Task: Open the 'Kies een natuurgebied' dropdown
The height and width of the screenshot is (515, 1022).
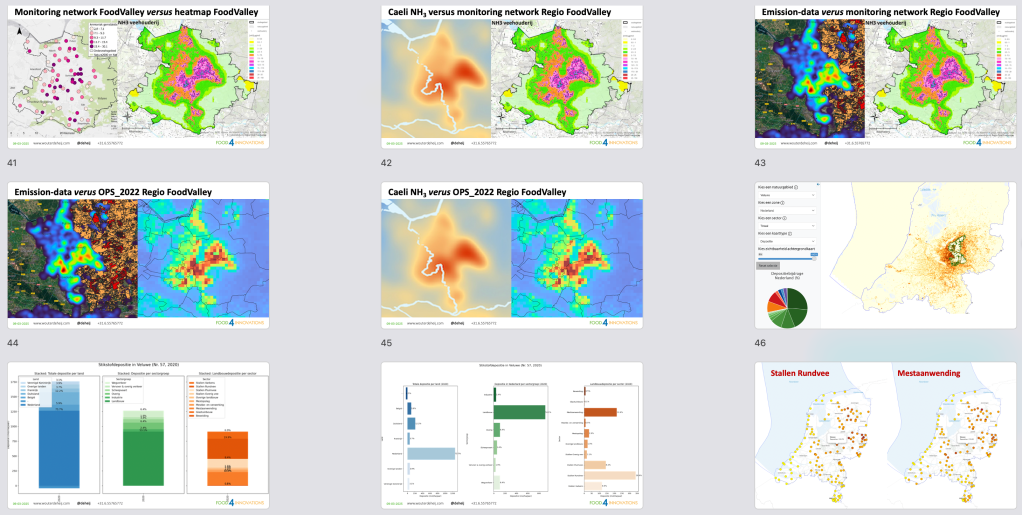Action: click(787, 196)
